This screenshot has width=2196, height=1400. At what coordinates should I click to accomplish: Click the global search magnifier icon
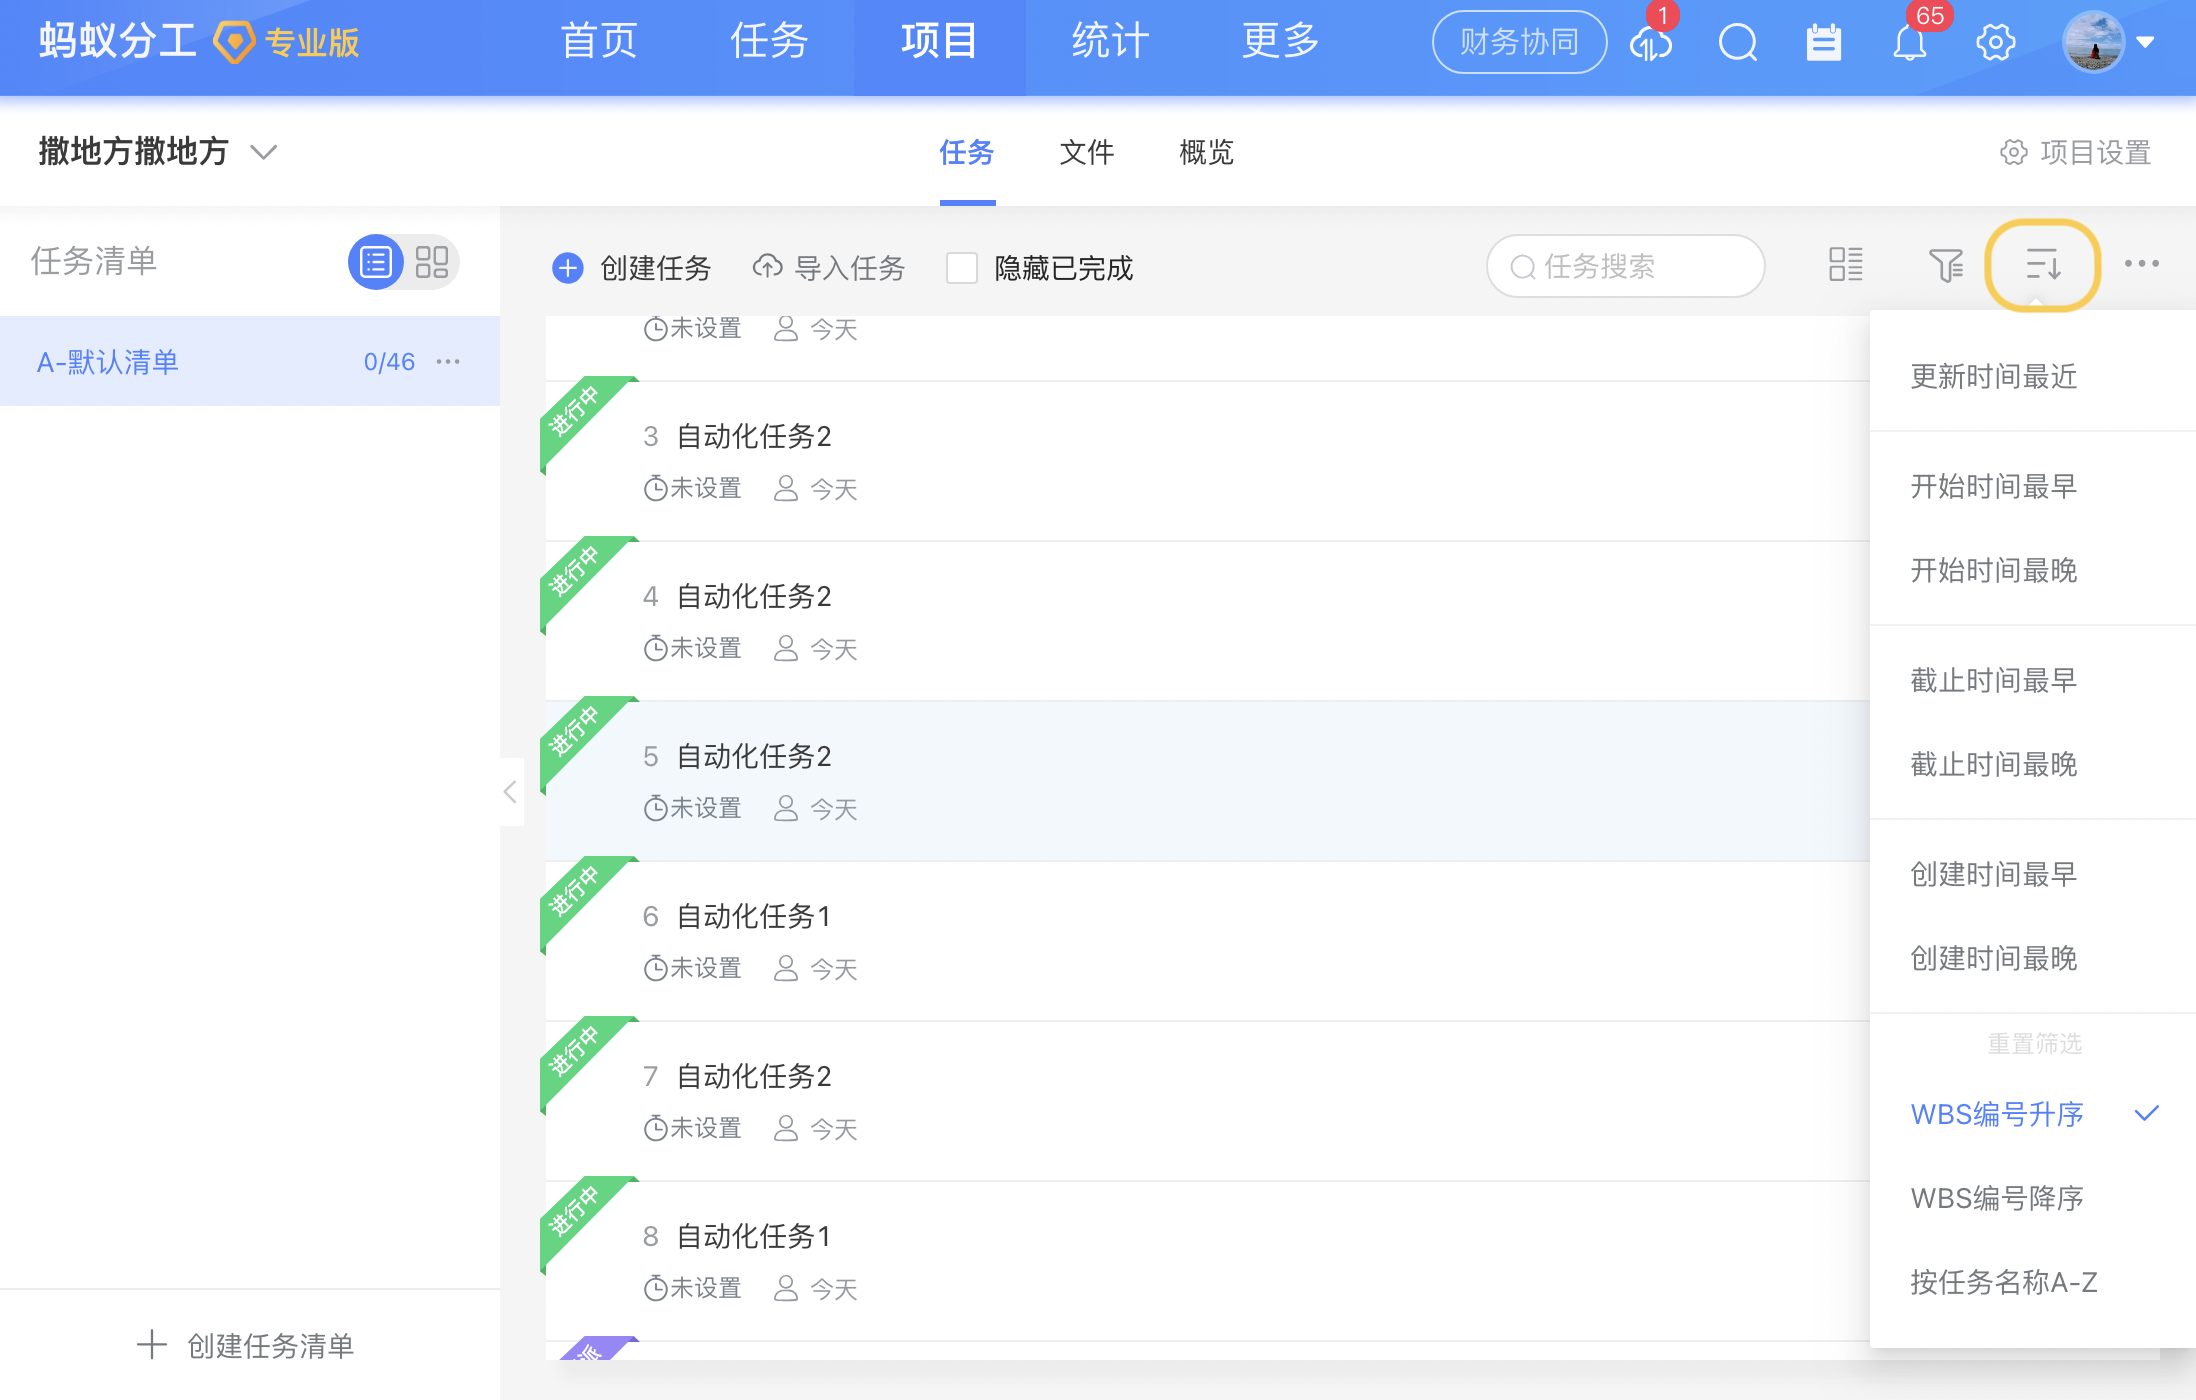[x=1738, y=43]
